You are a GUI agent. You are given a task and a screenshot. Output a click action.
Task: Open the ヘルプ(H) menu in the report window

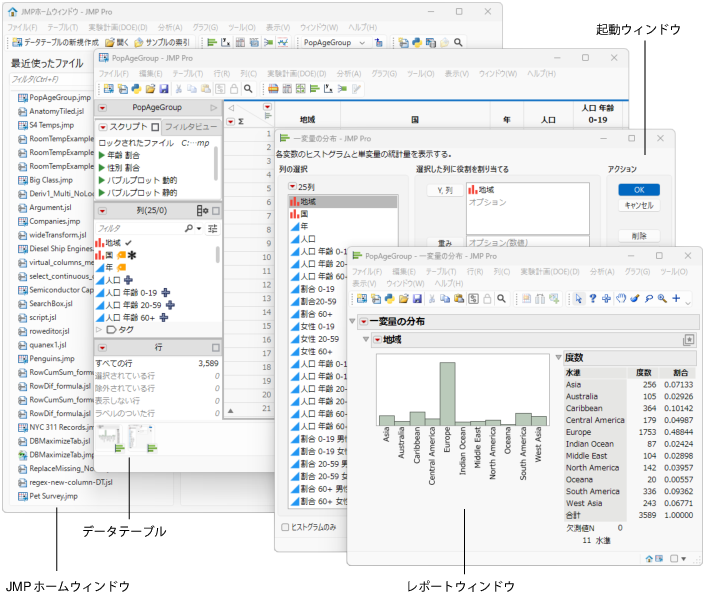(449, 283)
